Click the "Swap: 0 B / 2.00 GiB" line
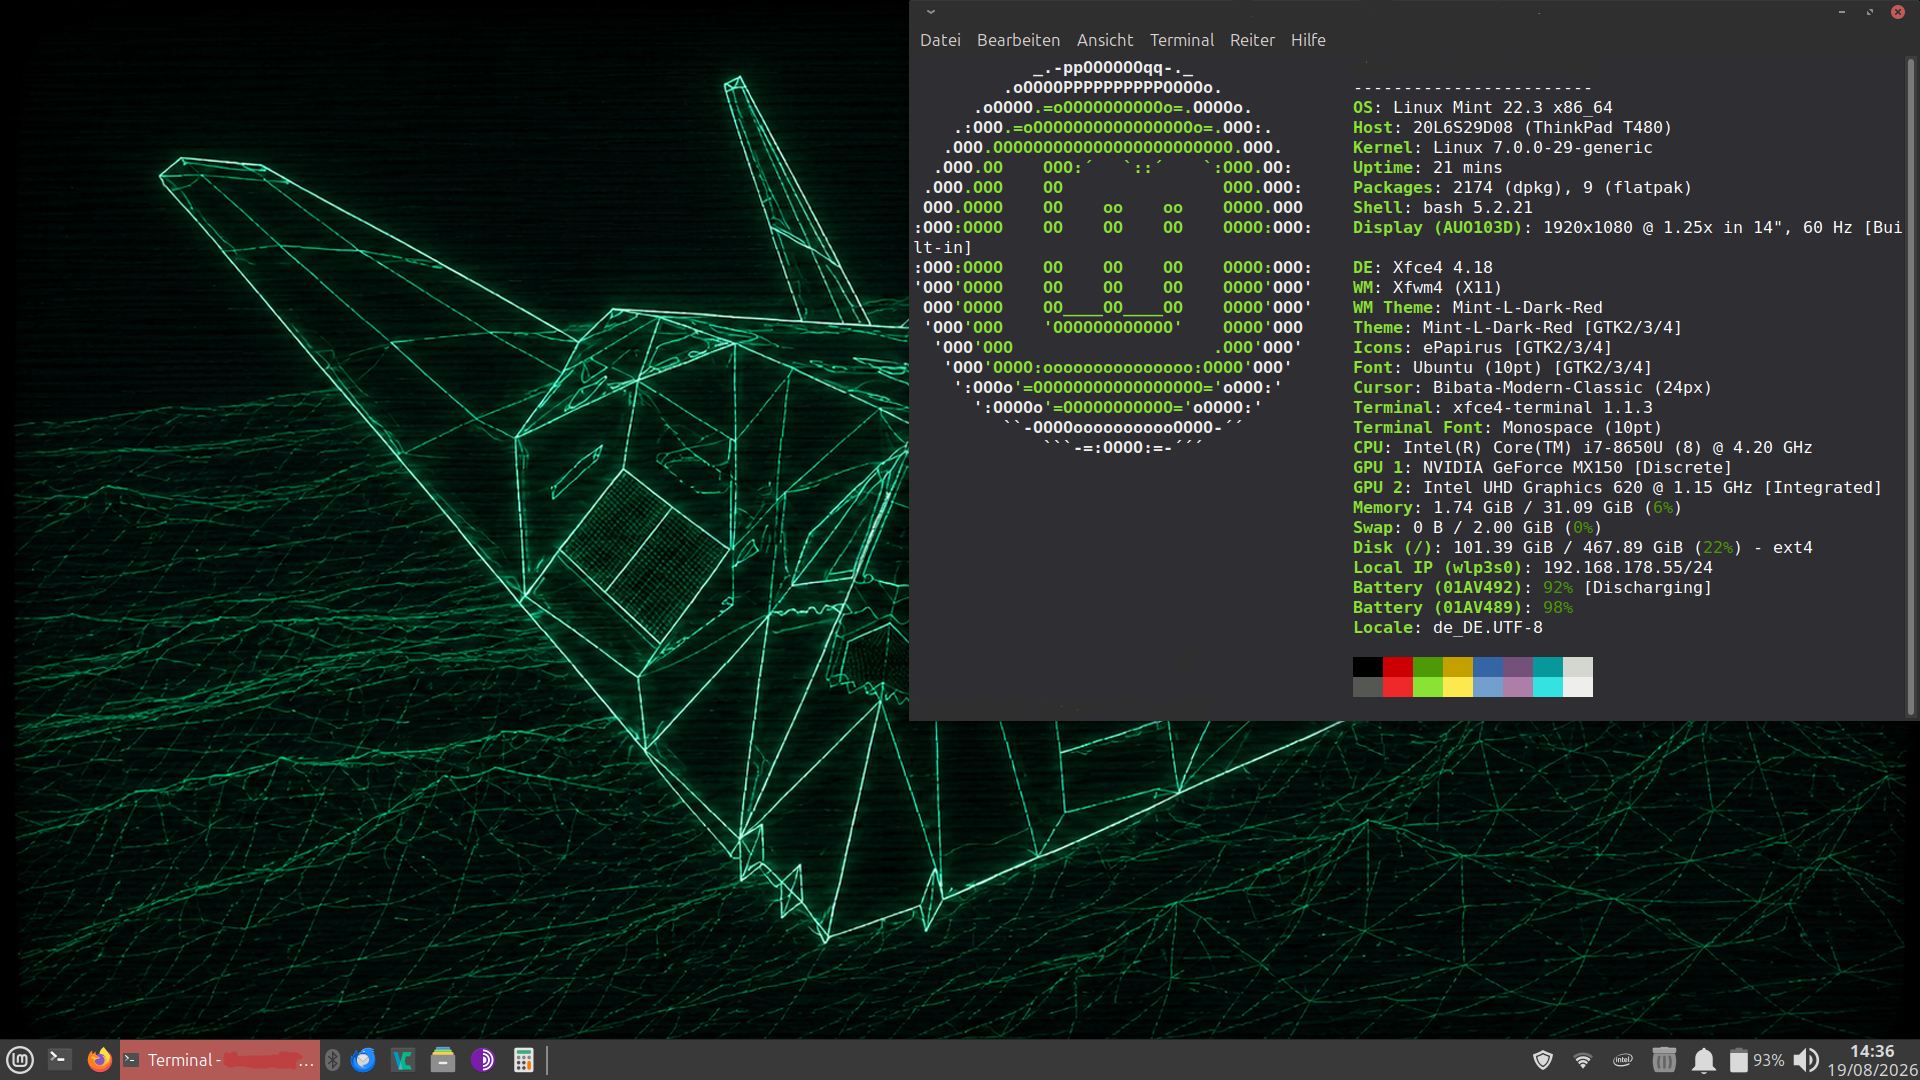Screen dimensions: 1920x1080 [x=1477, y=528]
